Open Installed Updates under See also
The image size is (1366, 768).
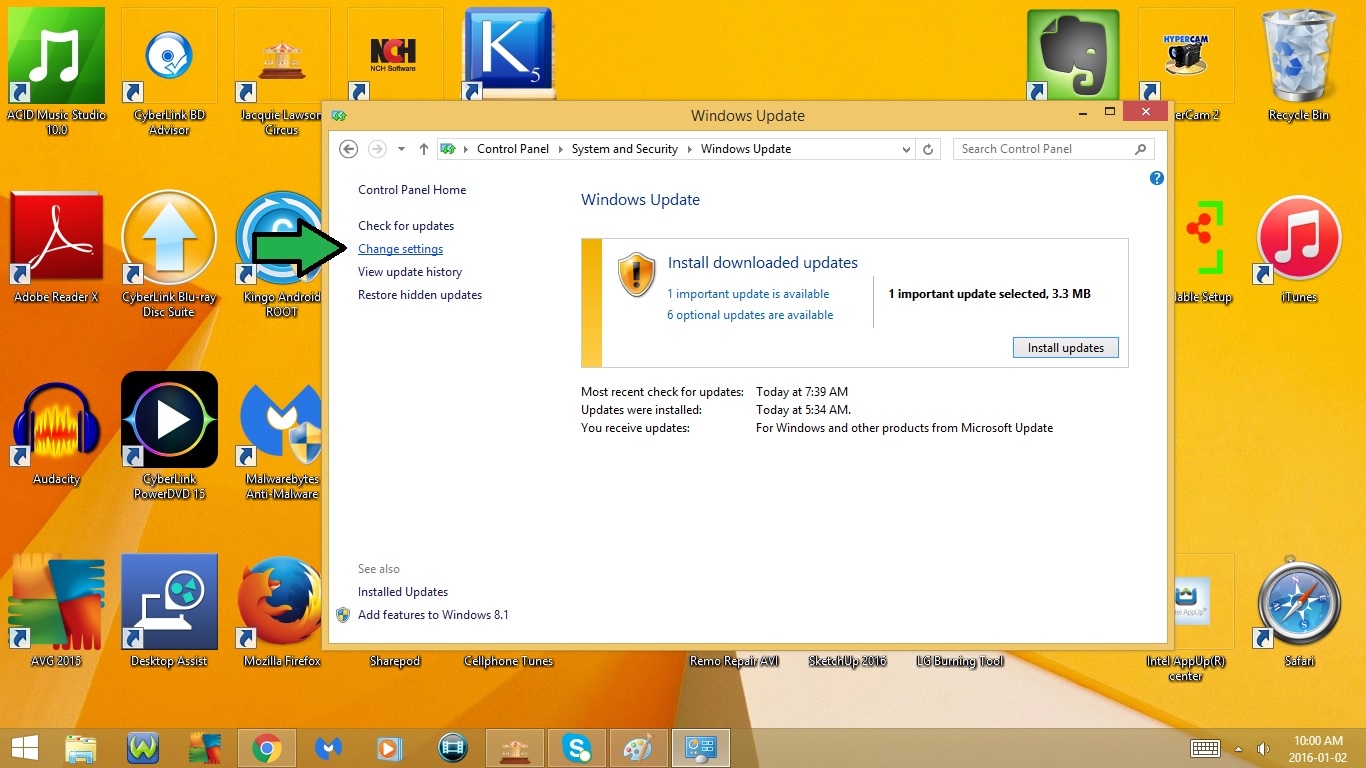403,592
